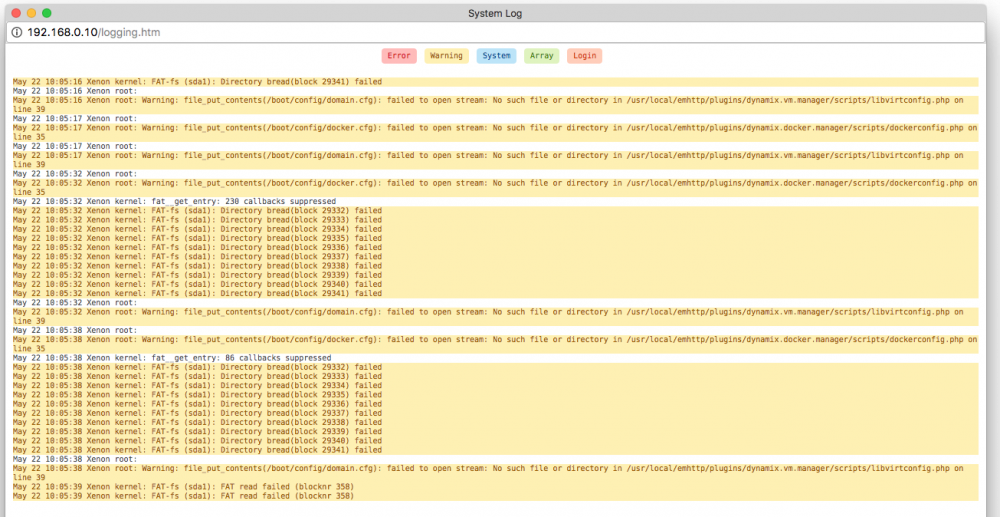Select the 10:05:32 docker.cfg warning line
The width and height of the screenshot is (1000, 517).
pyautogui.click(x=495, y=187)
